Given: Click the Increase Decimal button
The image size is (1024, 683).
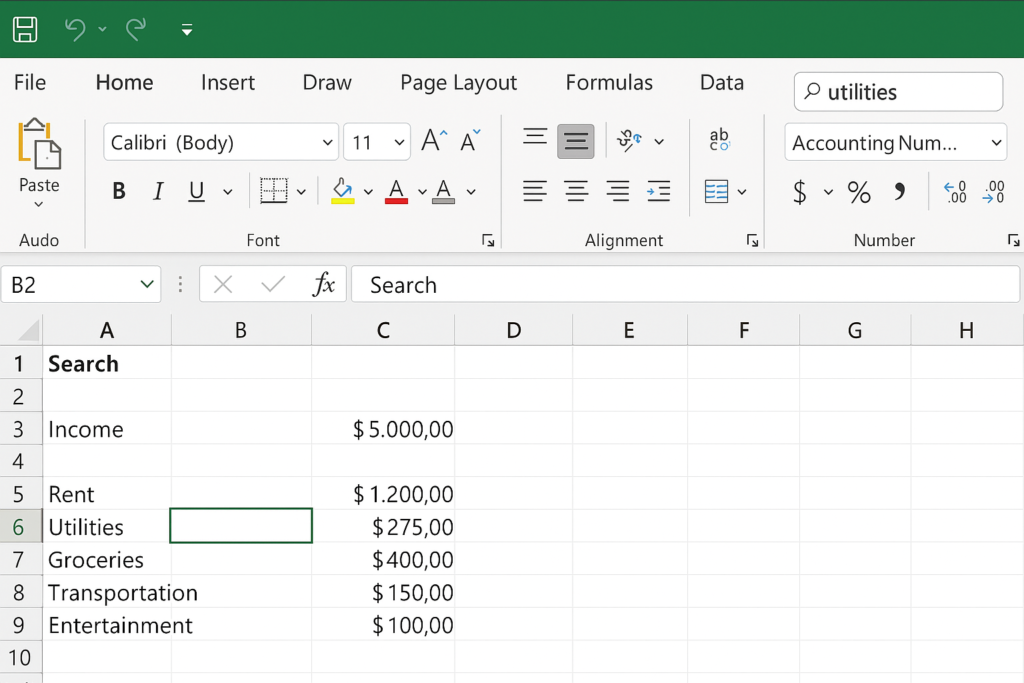Looking at the screenshot, I should point(955,191).
